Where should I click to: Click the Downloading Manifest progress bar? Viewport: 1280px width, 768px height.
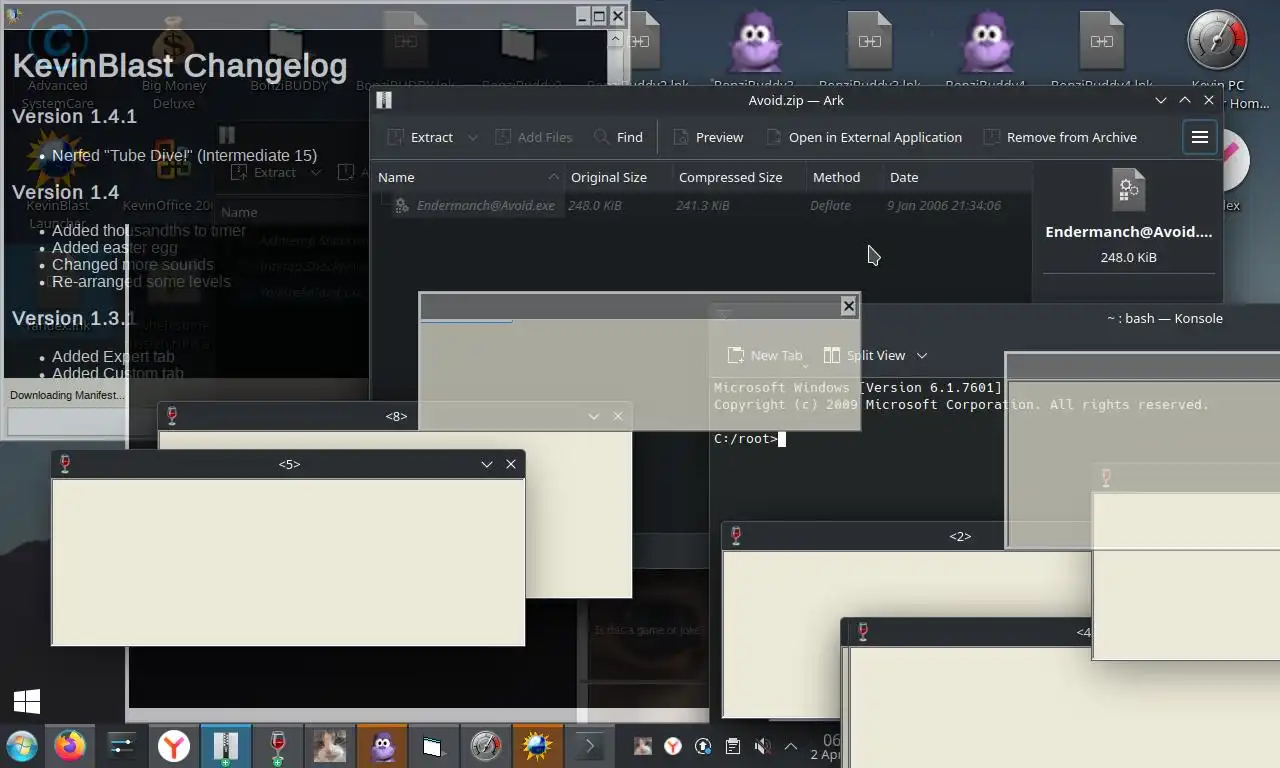coord(66,423)
